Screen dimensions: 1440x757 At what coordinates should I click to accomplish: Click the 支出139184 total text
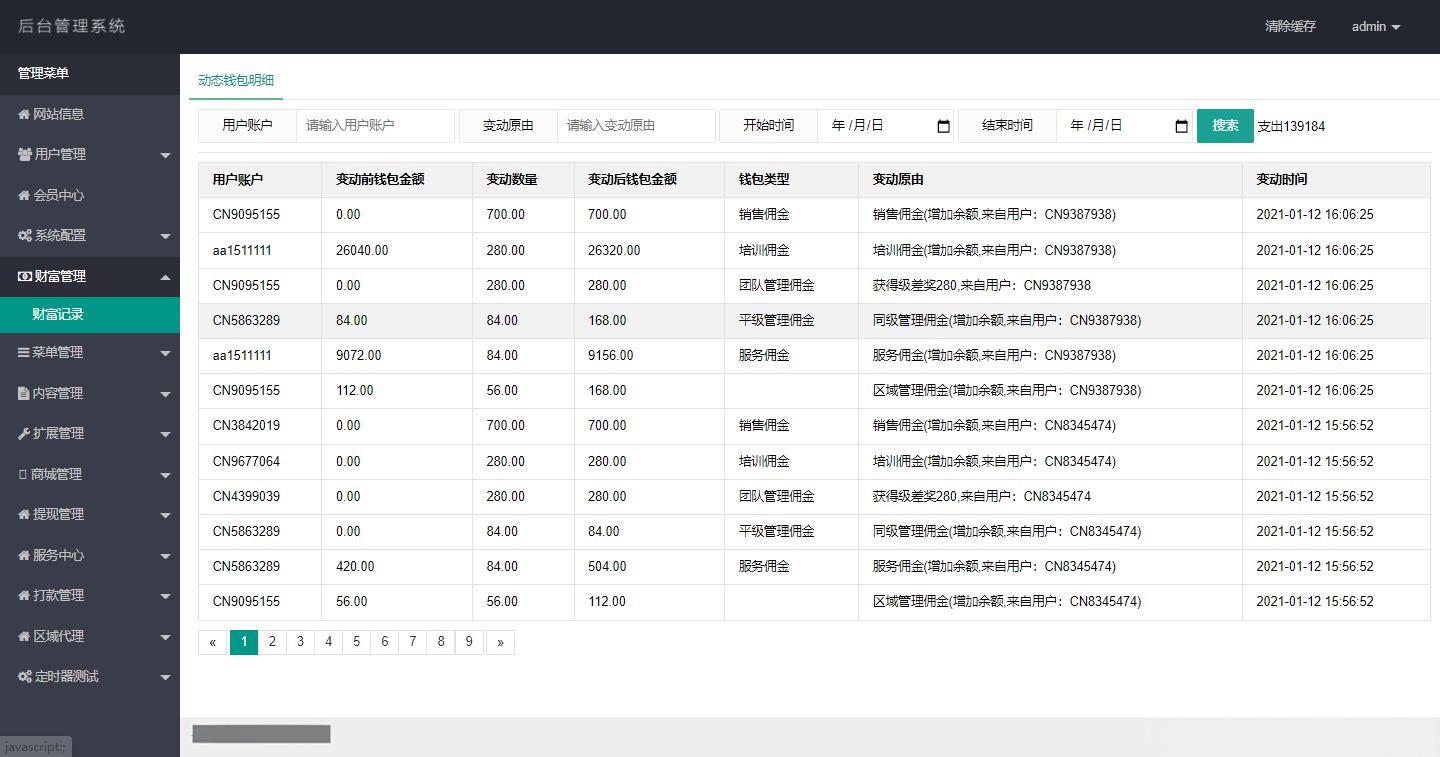point(1291,127)
